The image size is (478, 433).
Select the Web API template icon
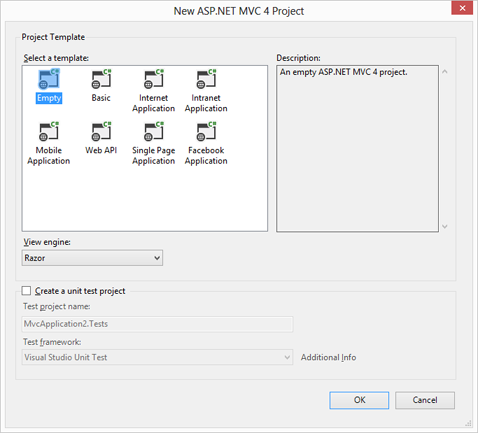[101, 132]
